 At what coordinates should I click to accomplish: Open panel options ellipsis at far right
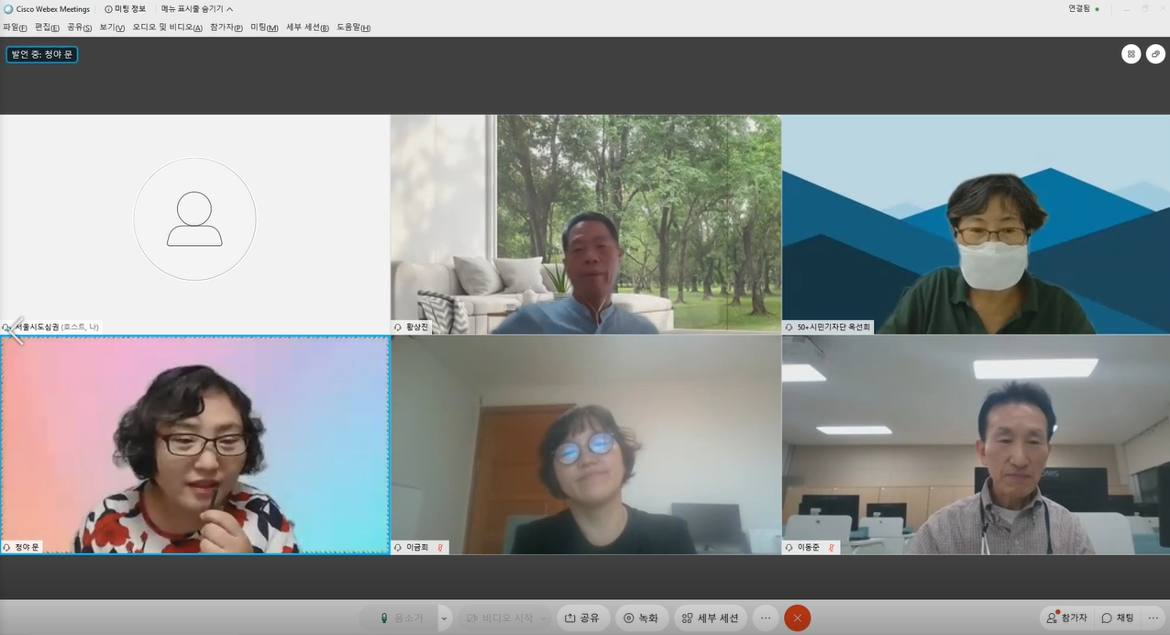point(1153,618)
